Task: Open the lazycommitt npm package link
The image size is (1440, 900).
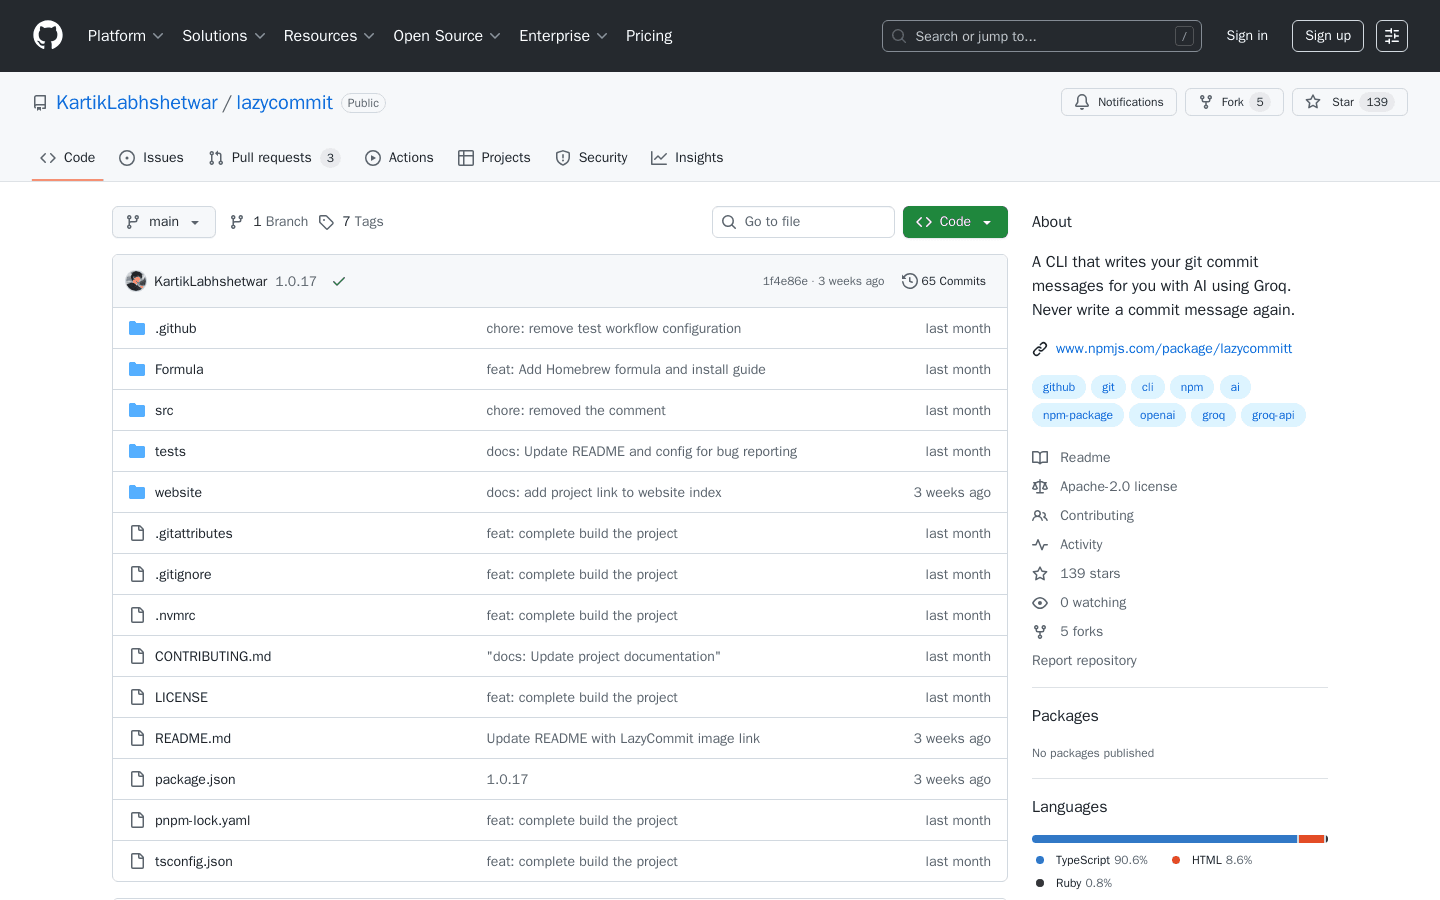Action: 1173,348
